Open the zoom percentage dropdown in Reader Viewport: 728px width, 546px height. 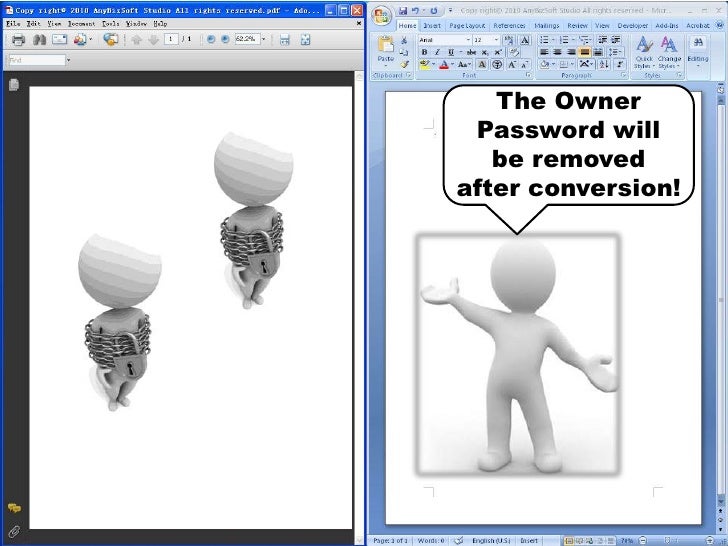click(x=262, y=40)
